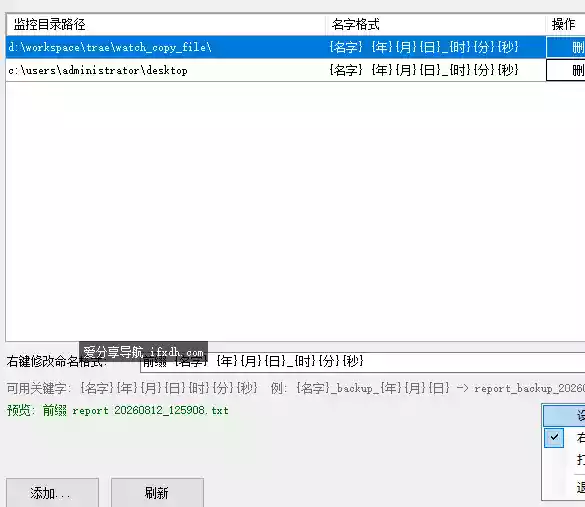Screen dimensions: 585x507
Task: Delete the c:\users\administrator\desktop row entry
Action: (x=566, y=70)
